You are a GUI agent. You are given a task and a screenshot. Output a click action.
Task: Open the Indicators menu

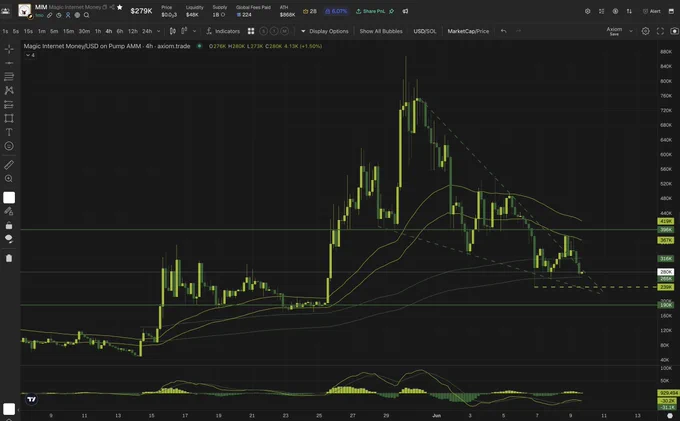click(223, 31)
